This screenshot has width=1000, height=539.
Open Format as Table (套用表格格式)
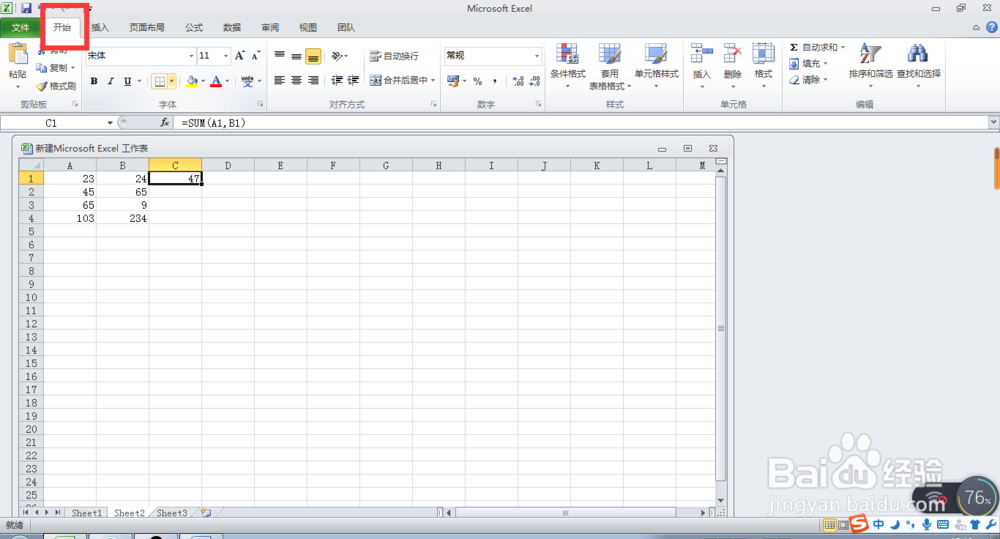610,66
